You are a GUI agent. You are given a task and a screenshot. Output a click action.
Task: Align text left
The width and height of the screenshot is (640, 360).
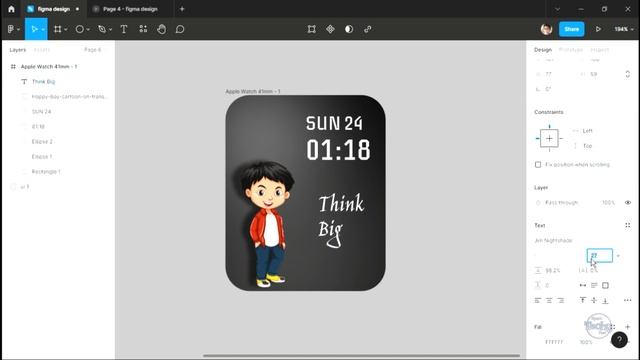point(538,300)
